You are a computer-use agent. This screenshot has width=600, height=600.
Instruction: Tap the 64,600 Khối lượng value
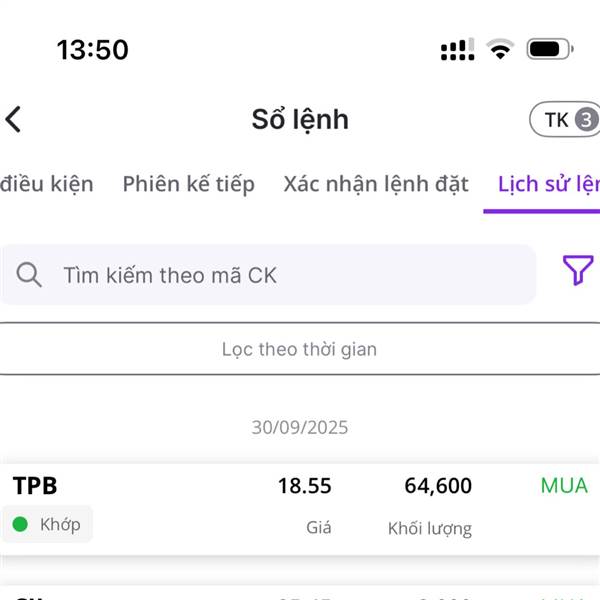point(438,486)
